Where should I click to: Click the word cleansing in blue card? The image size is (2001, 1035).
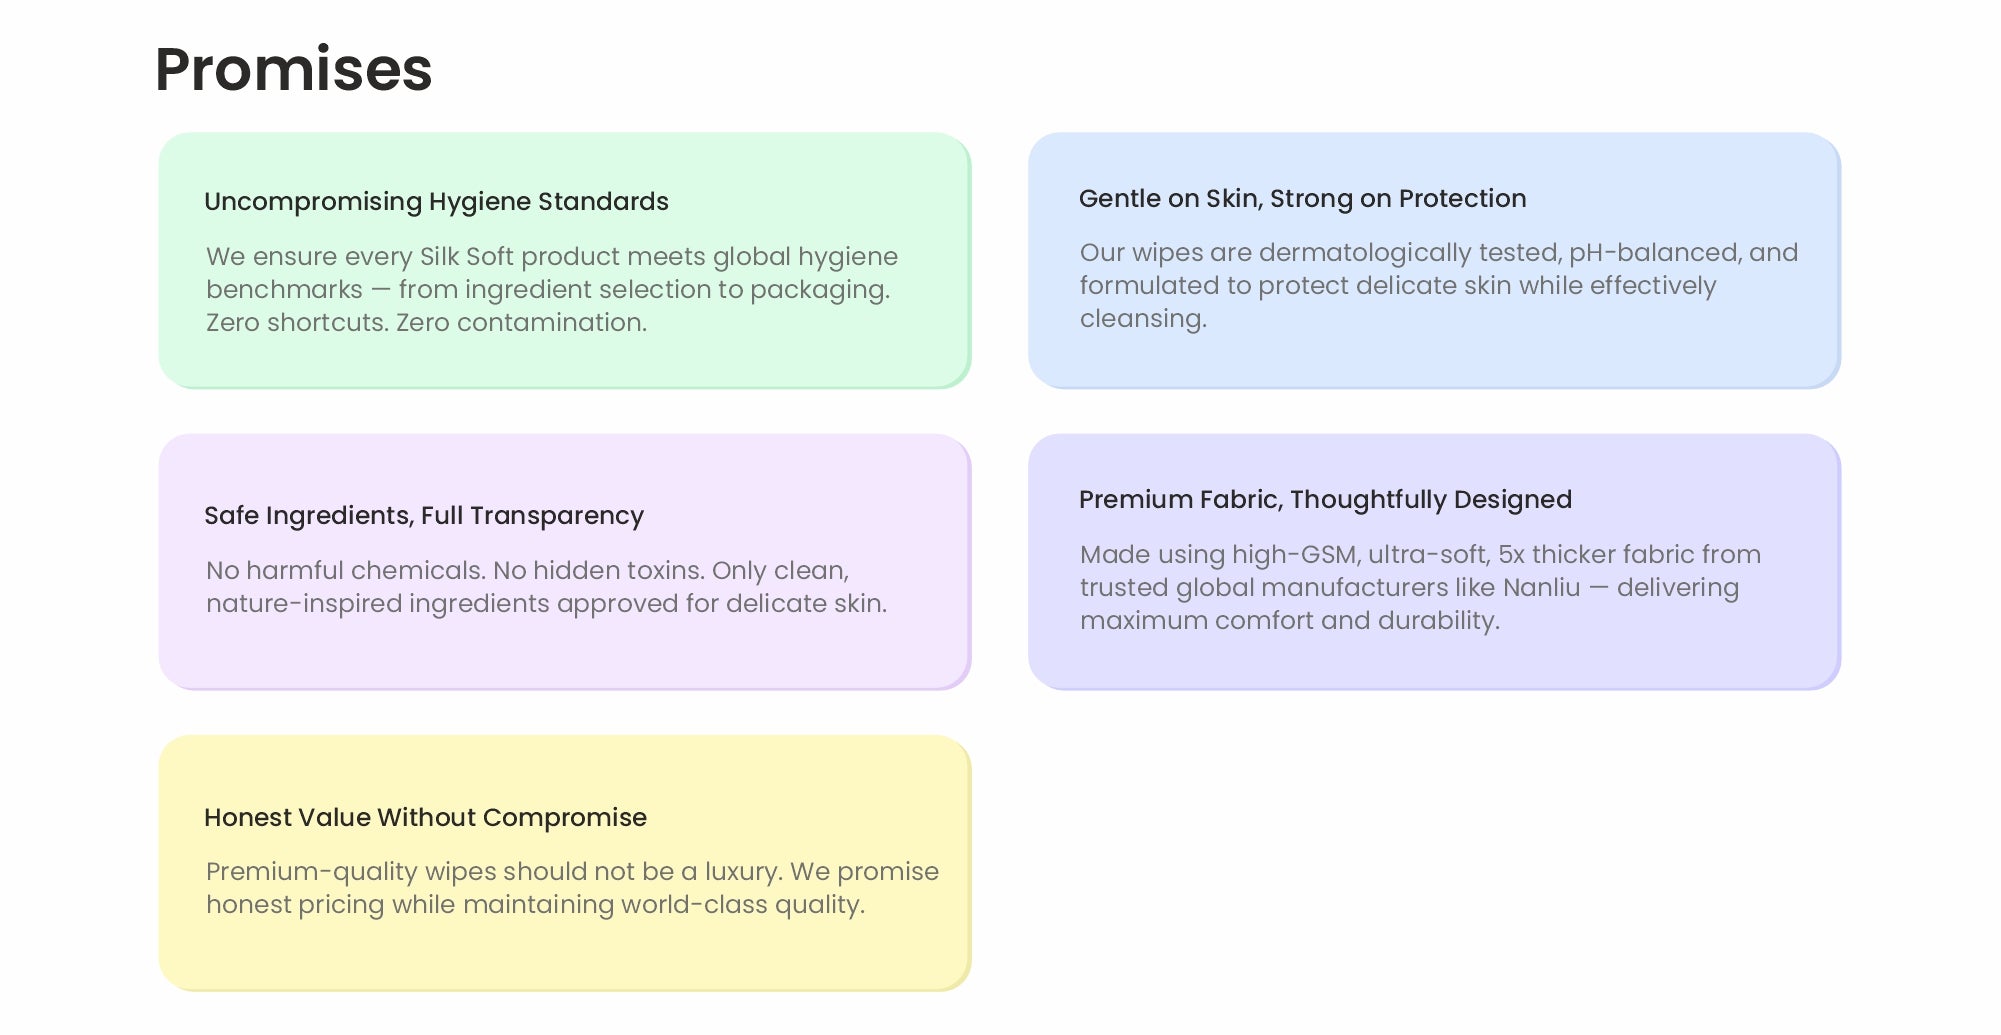point(1143,319)
